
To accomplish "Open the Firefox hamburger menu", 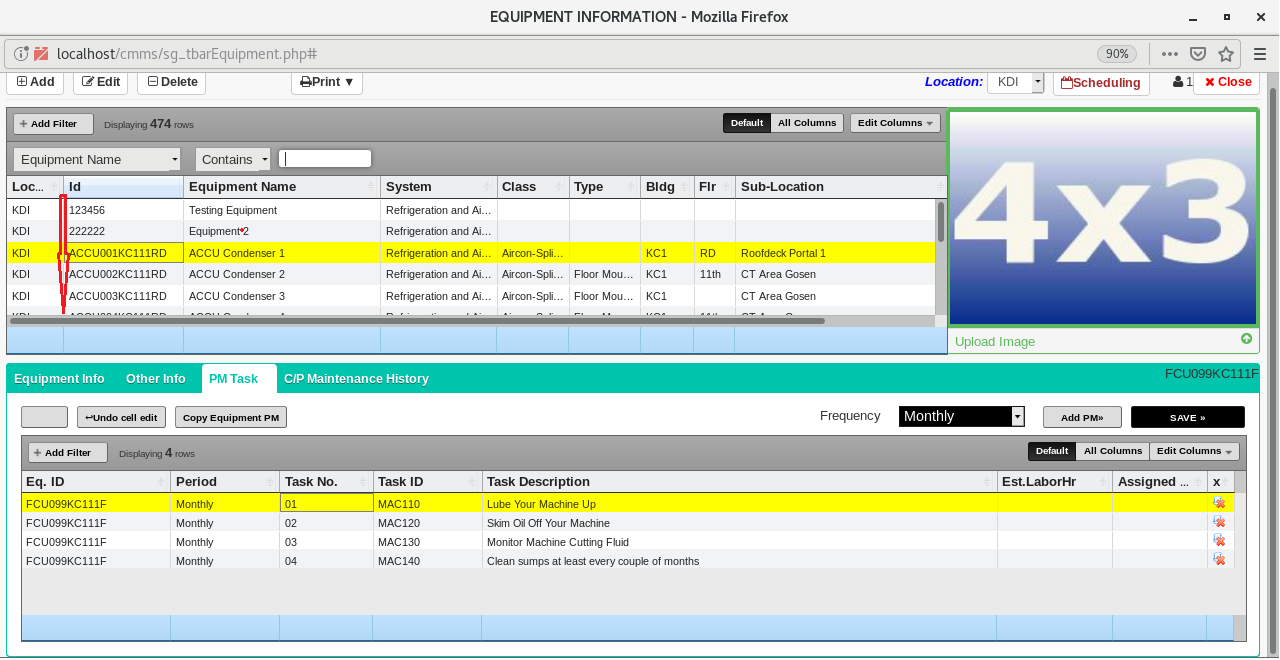I will [x=1258, y=54].
